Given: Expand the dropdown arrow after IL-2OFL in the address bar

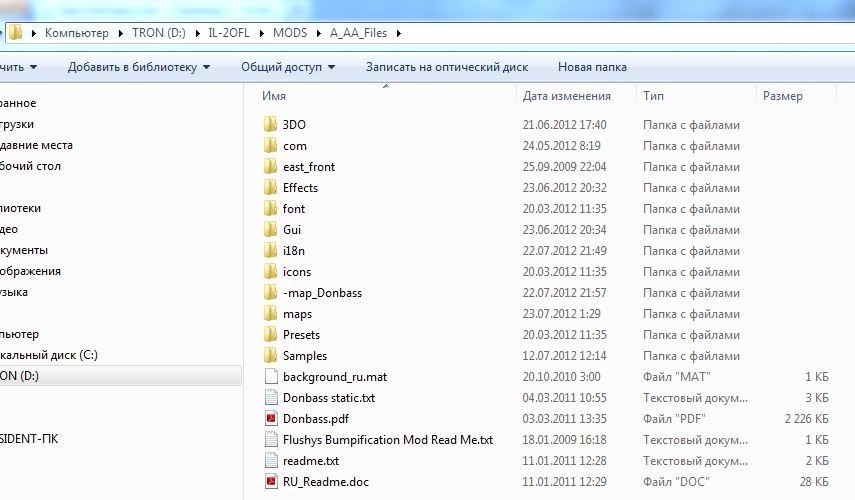Looking at the screenshot, I should pos(262,33).
